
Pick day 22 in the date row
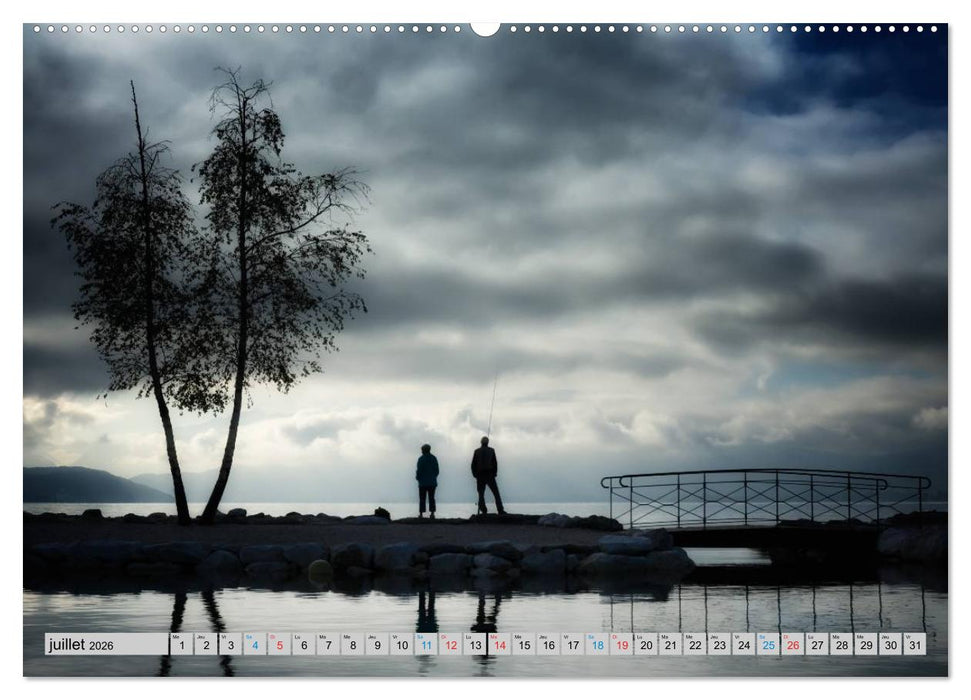point(694,645)
